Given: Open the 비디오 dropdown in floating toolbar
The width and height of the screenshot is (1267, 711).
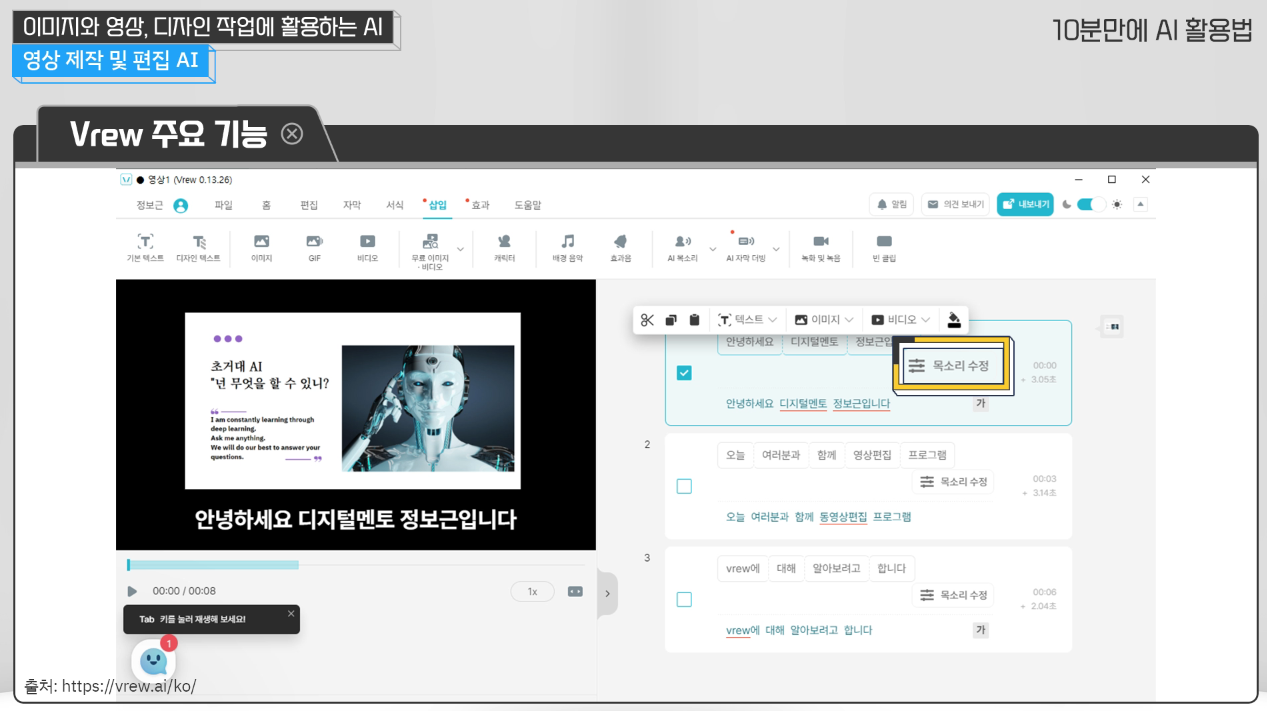Looking at the screenshot, I should pos(901,320).
